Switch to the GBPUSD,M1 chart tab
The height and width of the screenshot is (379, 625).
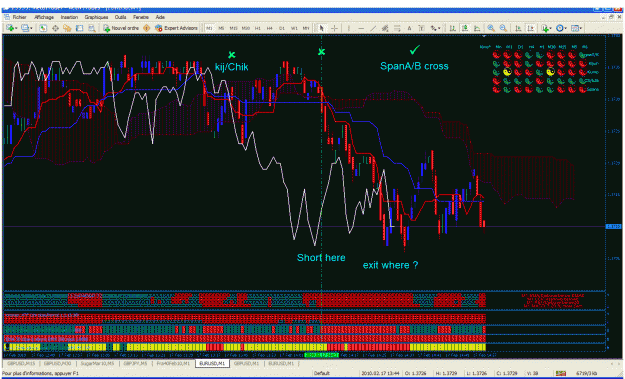click(246, 363)
